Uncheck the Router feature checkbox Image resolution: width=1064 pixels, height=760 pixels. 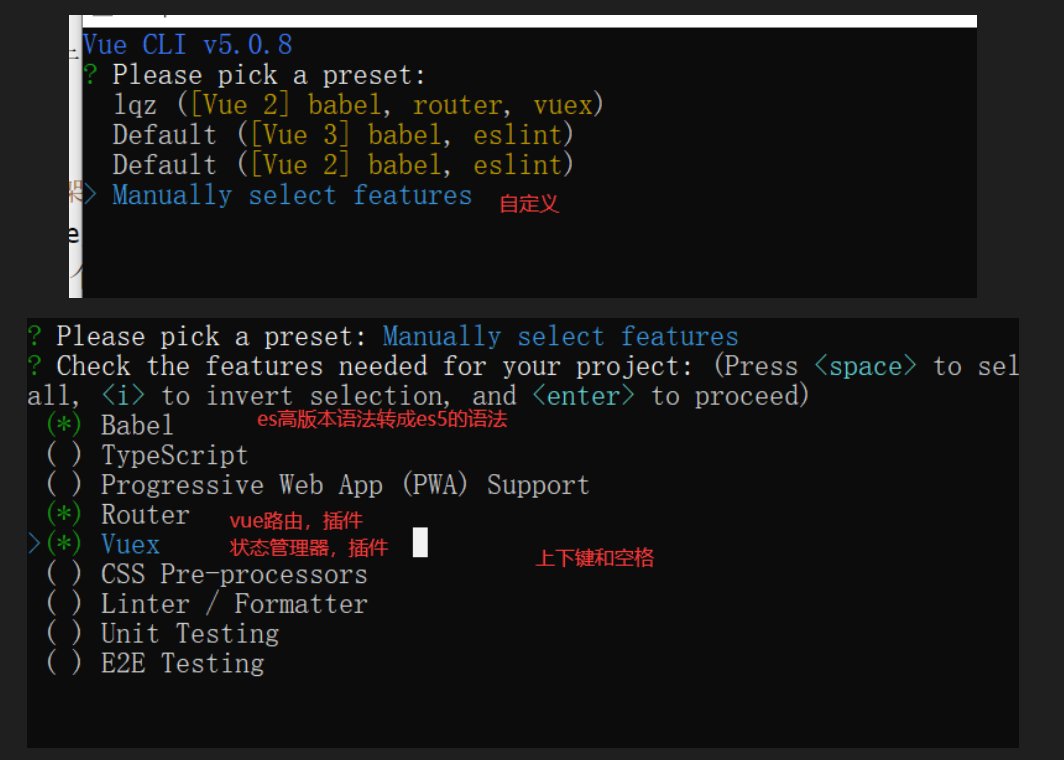(x=64, y=515)
